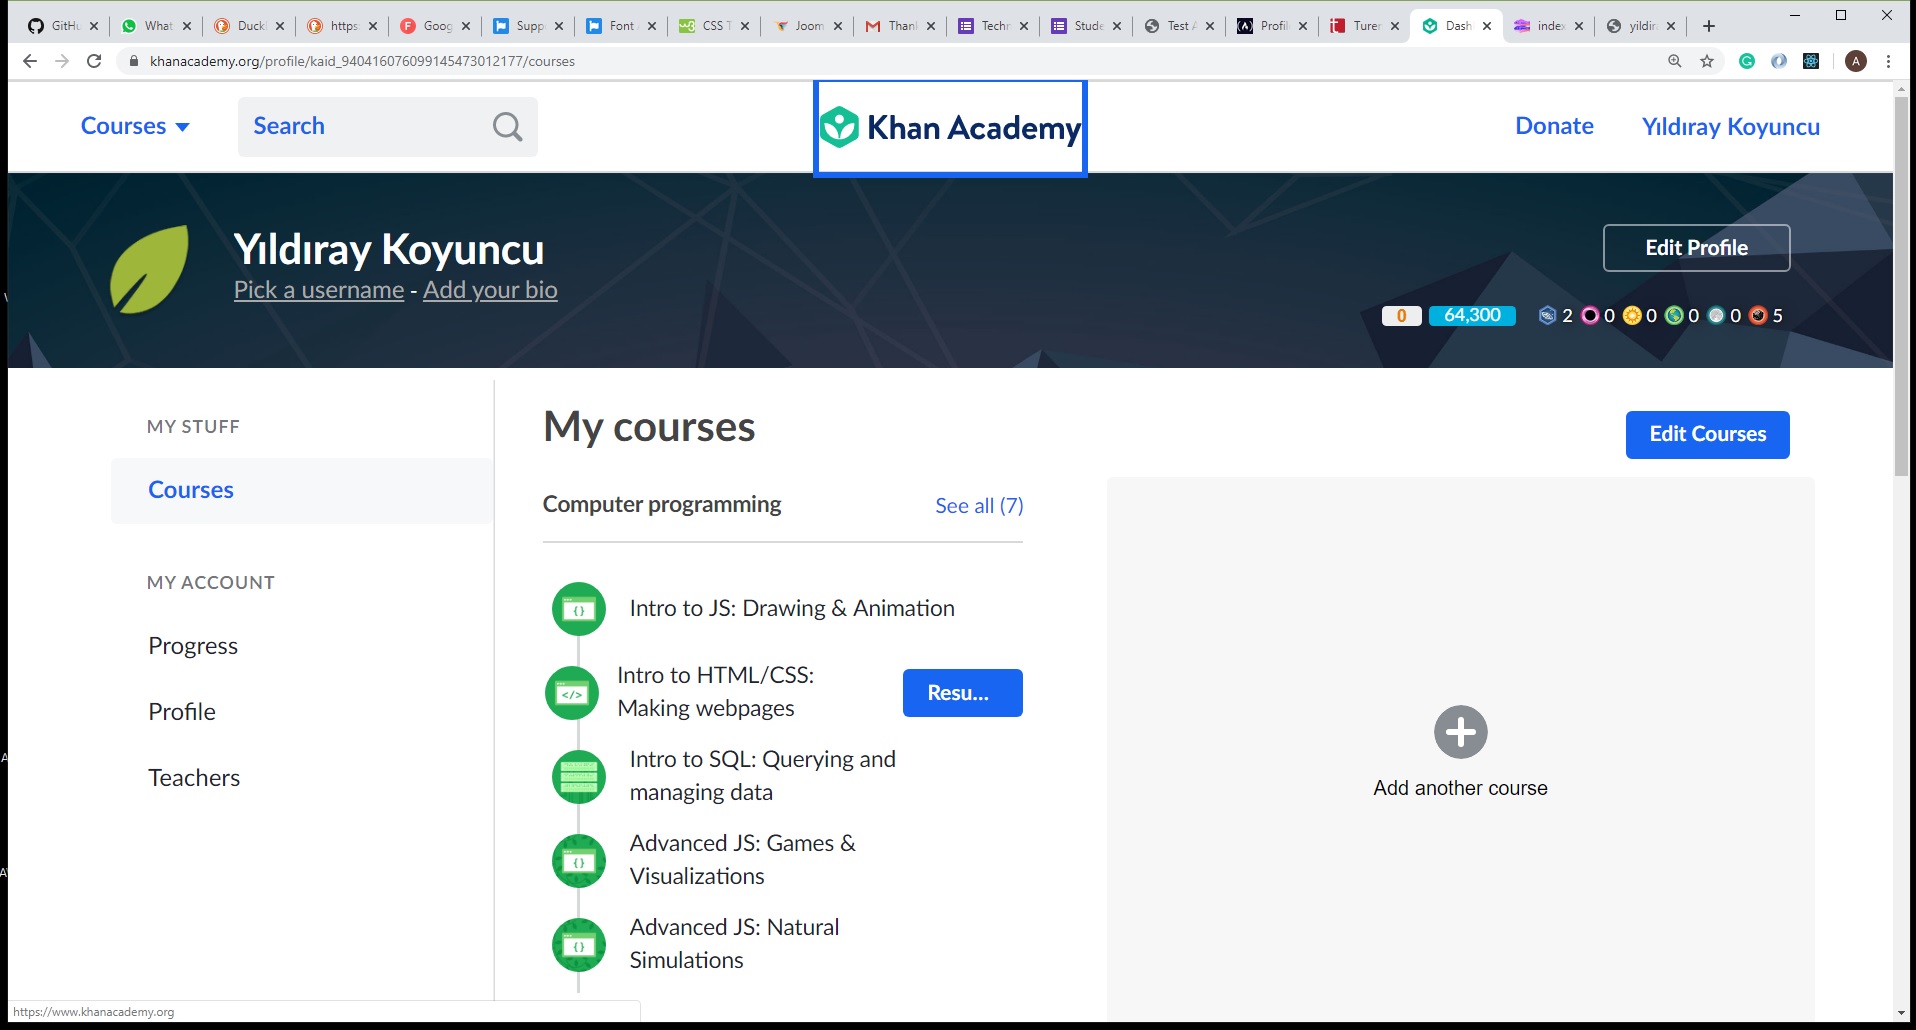The width and height of the screenshot is (1916, 1030).
Task: Click the Edit Courses button
Action: [1707, 435]
